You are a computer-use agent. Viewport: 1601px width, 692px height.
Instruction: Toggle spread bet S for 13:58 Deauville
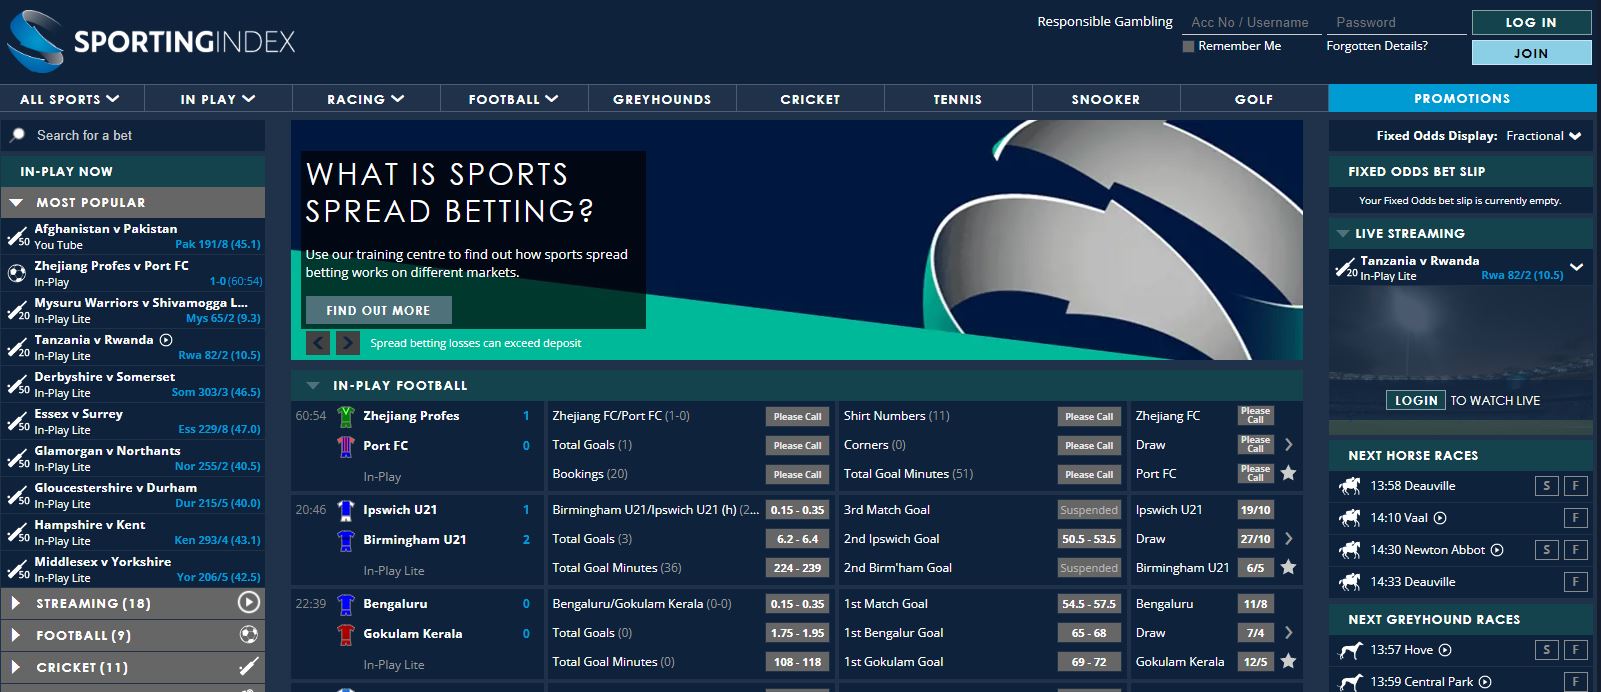(1546, 486)
